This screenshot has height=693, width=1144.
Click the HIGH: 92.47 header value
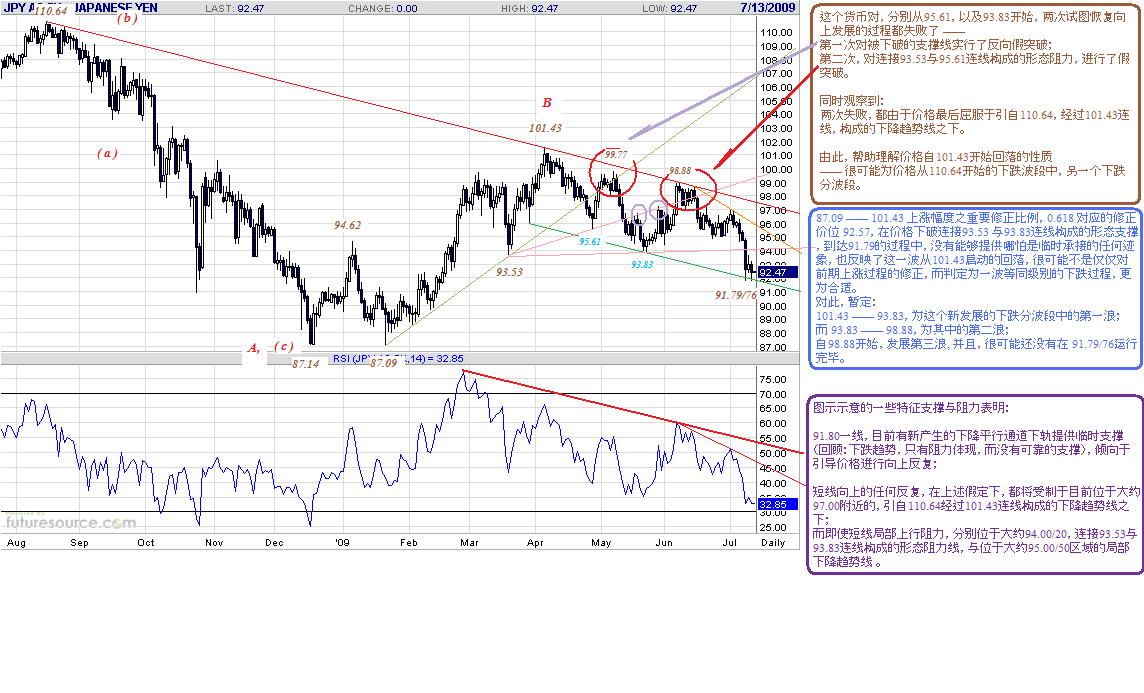[530, 8]
